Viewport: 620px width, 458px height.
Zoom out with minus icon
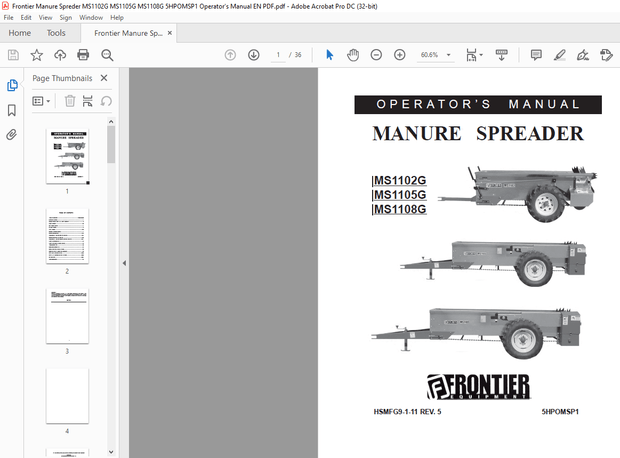376,55
